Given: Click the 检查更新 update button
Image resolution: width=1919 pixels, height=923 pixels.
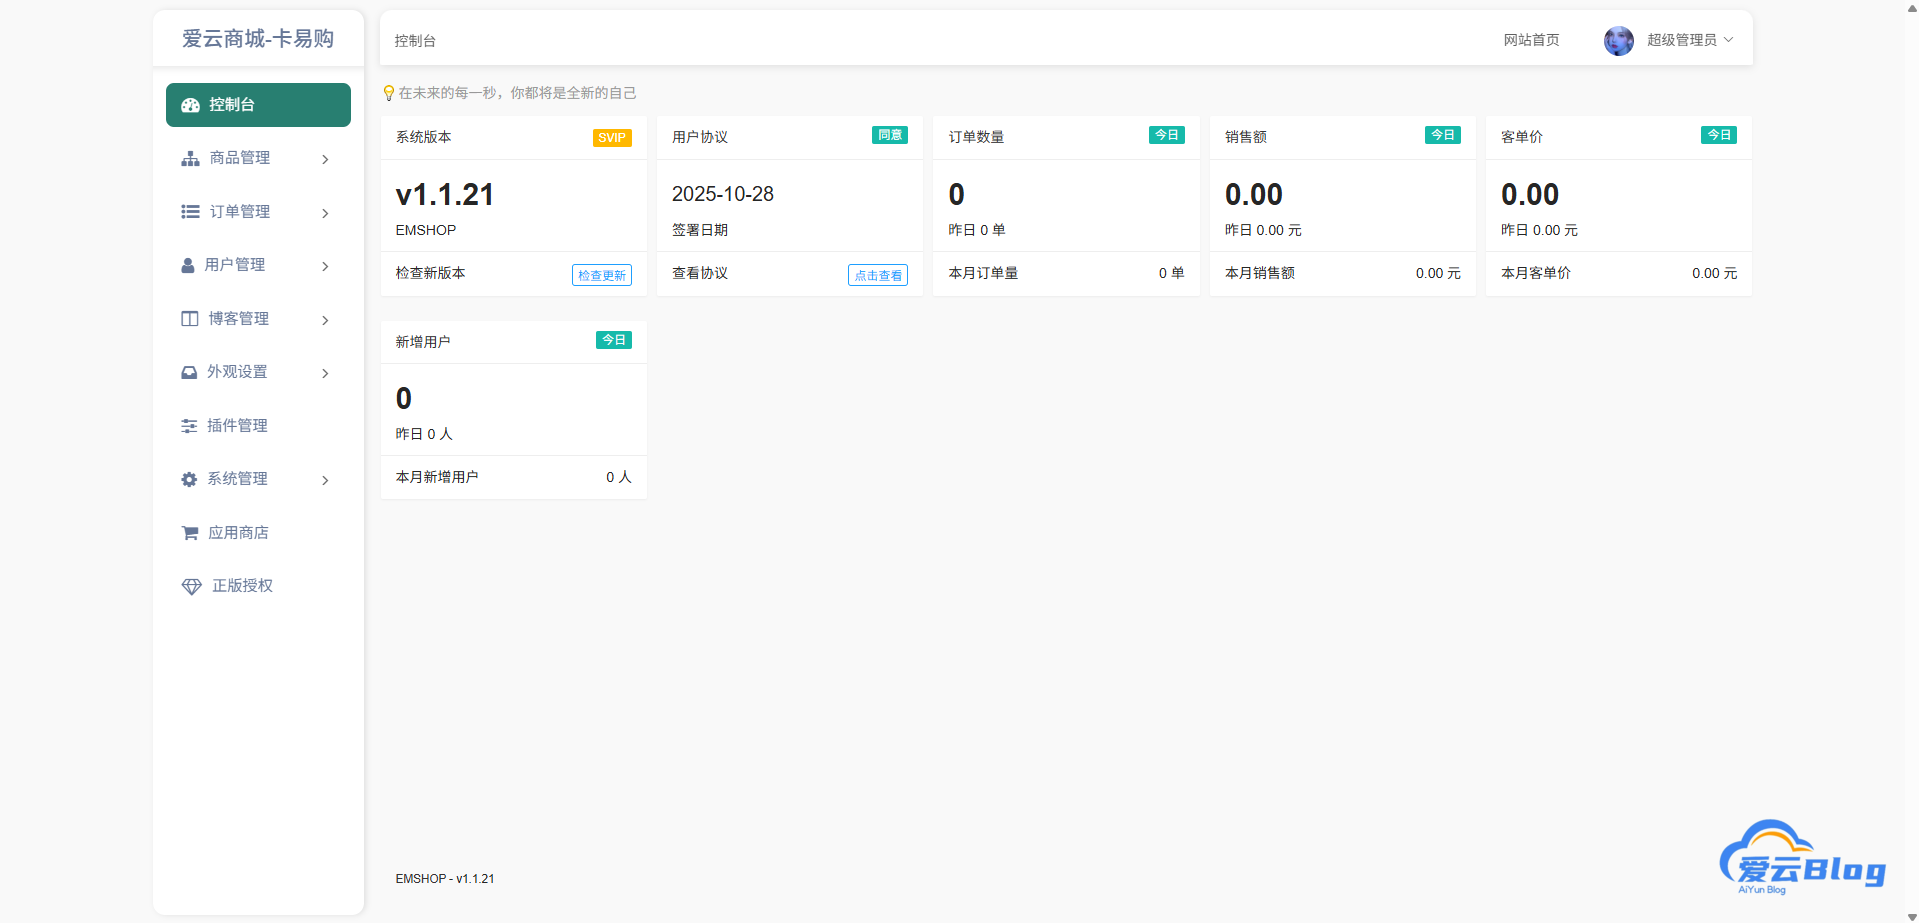Looking at the screenshot, I should (x=601, y=274).
